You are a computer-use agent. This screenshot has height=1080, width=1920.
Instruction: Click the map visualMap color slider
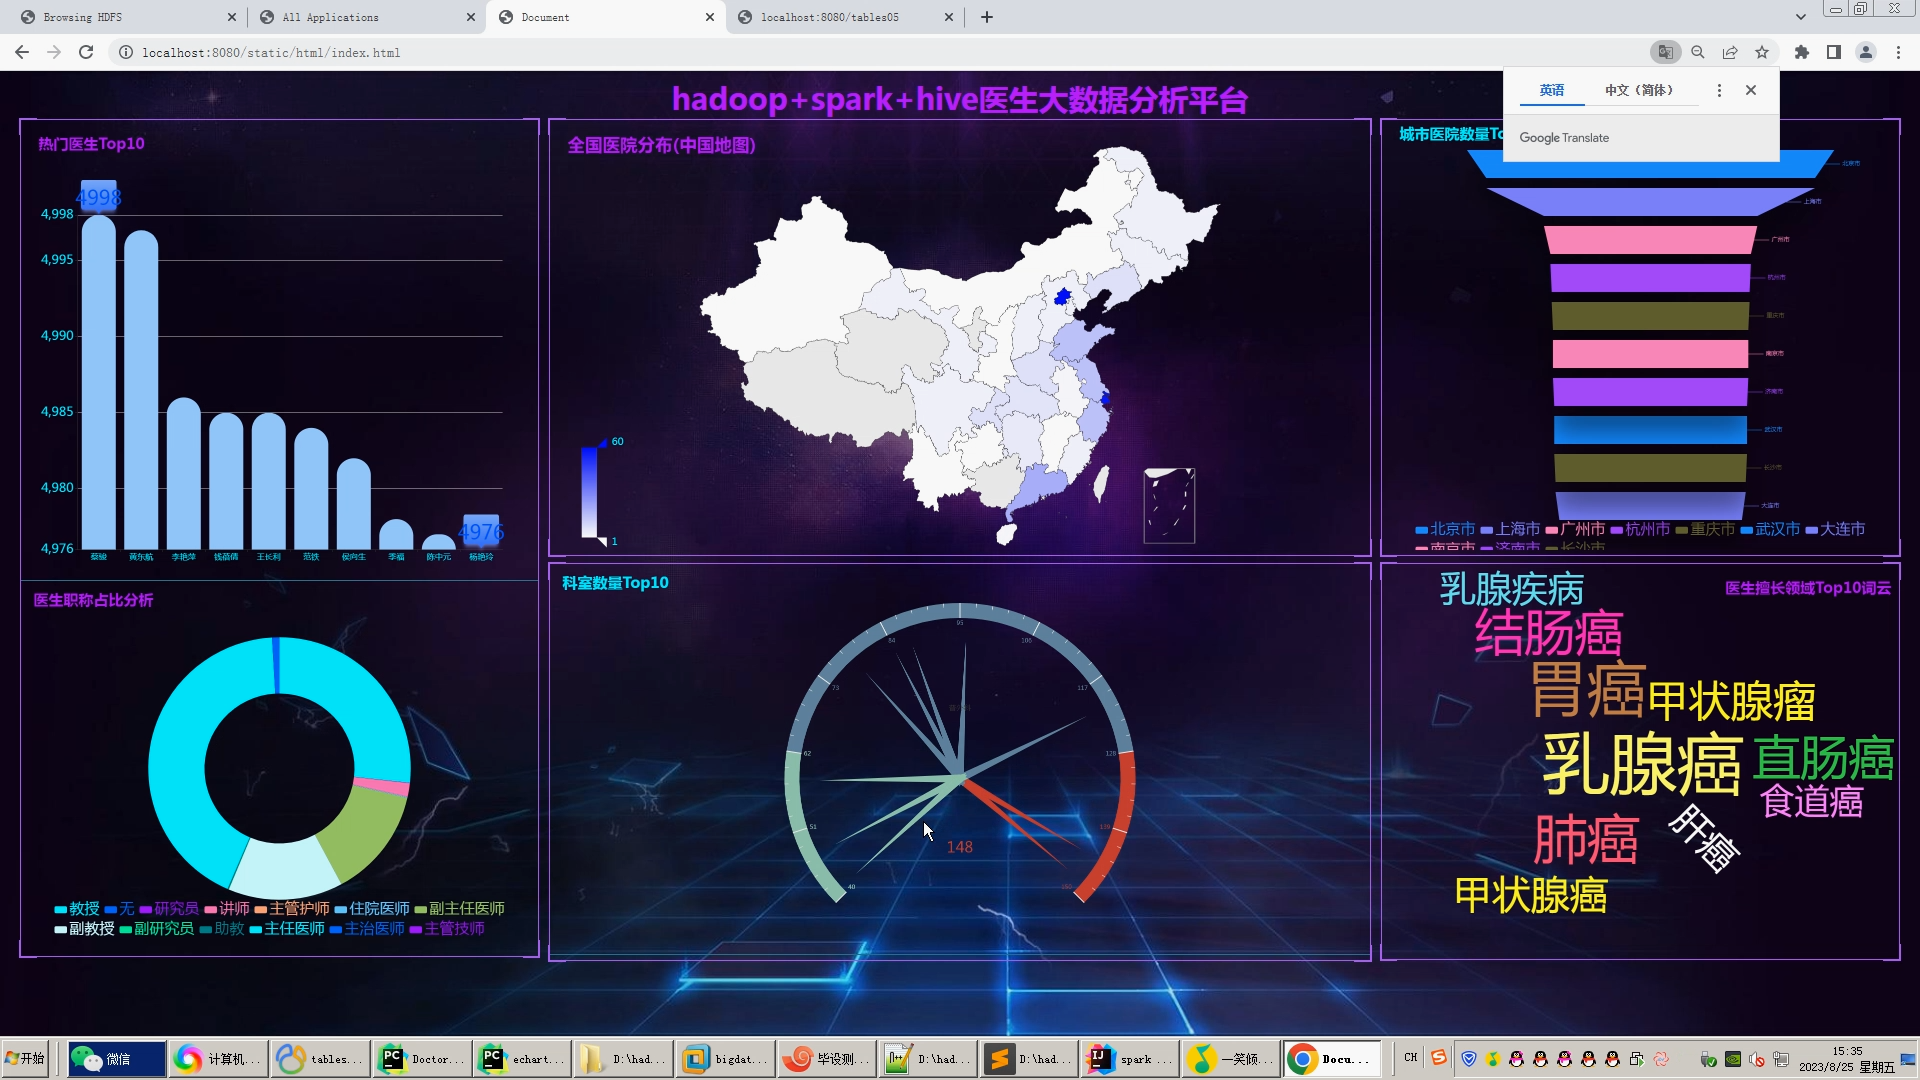click(x=589, y=492)
